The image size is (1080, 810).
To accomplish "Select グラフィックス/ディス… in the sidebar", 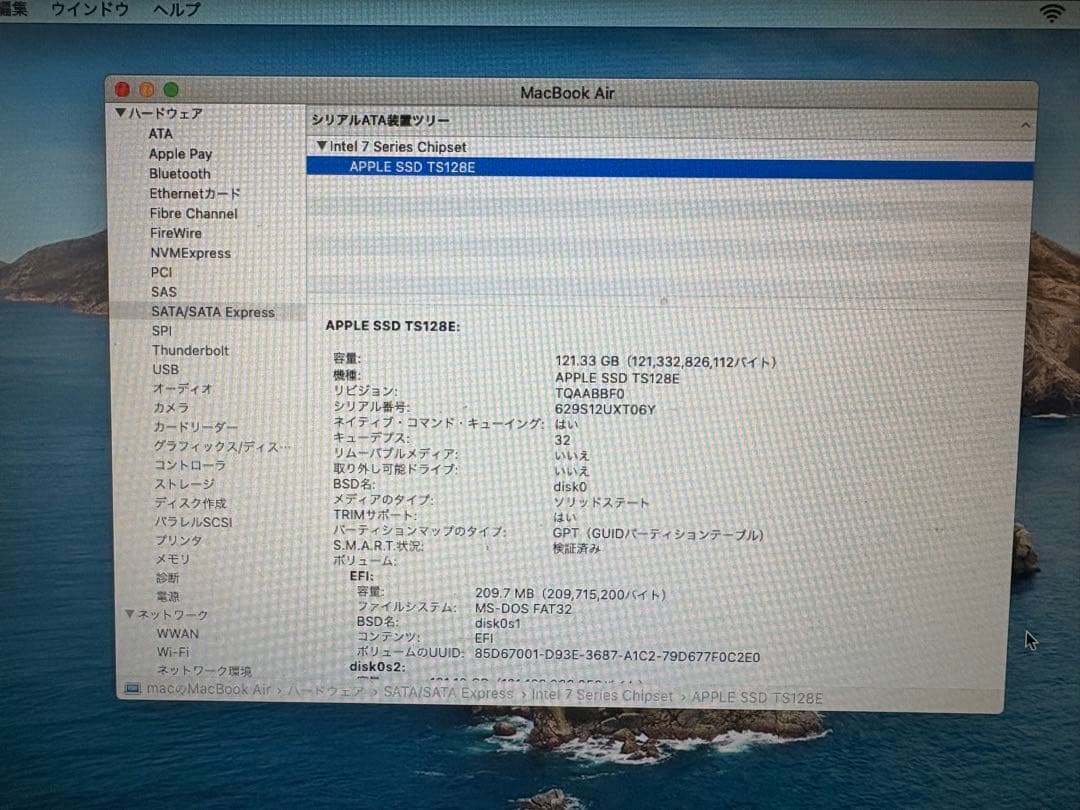I will click(x=222, y=446).
